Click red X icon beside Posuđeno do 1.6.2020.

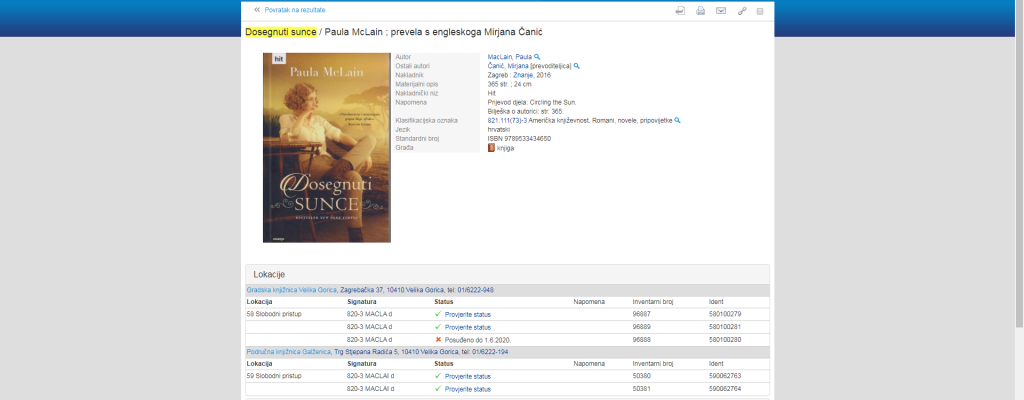(x=438, y=339)
